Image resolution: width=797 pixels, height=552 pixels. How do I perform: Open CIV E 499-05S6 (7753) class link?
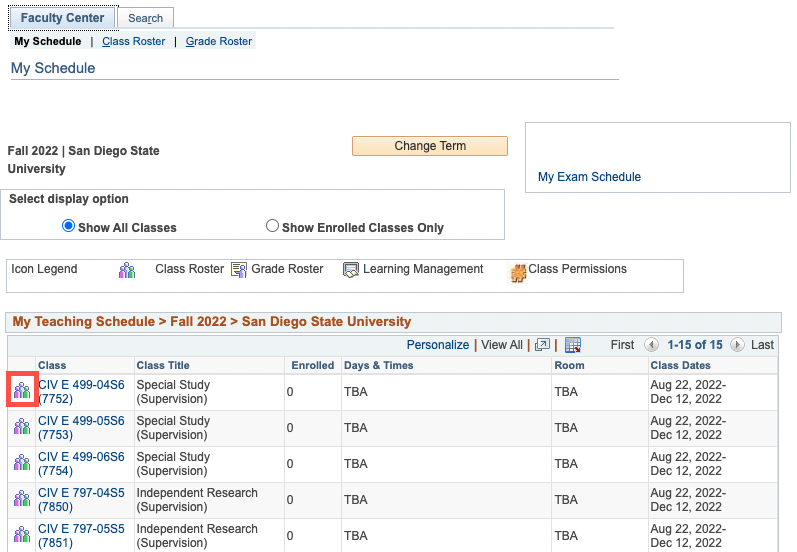(81, 428)
